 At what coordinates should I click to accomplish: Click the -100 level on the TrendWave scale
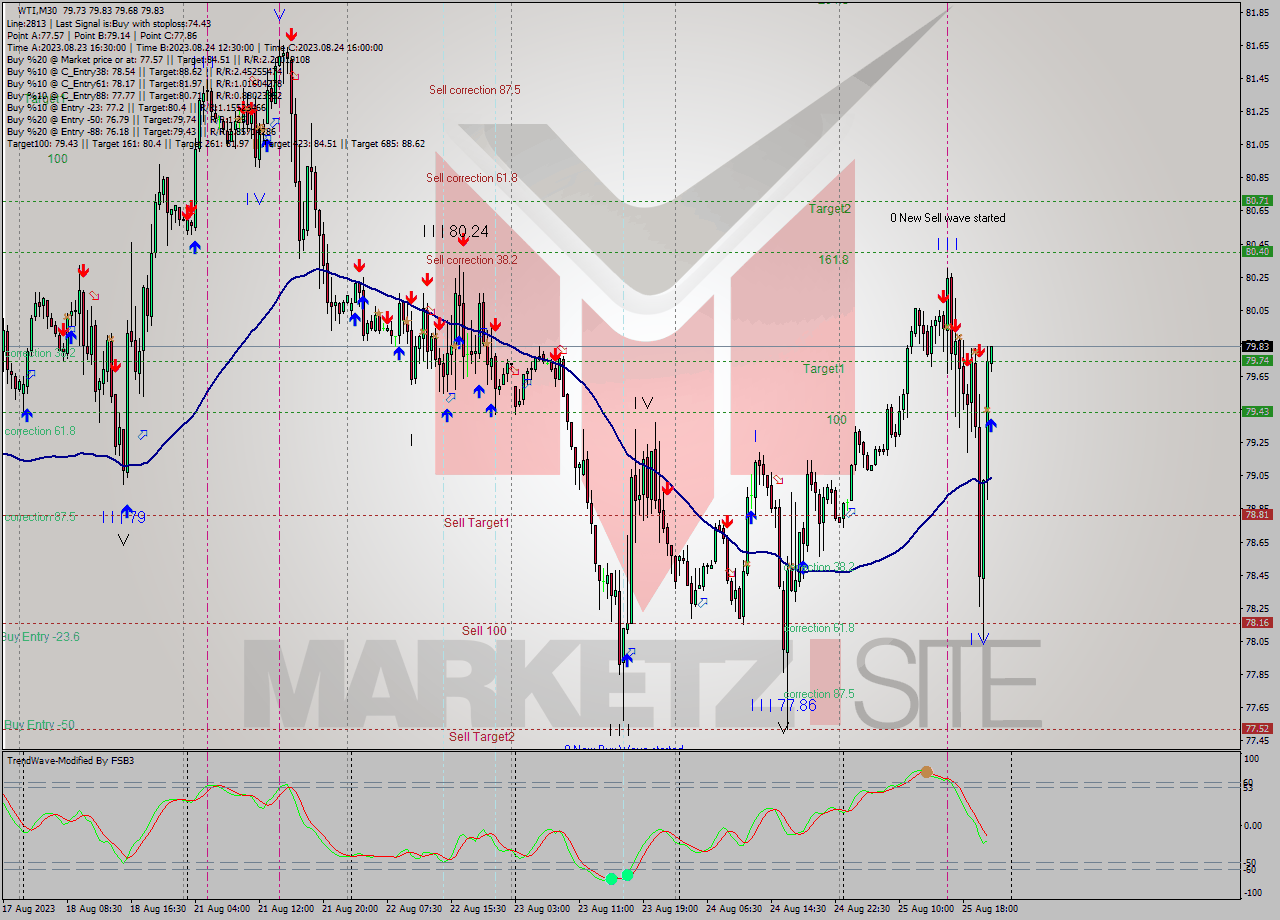(x=1254, y=892)
